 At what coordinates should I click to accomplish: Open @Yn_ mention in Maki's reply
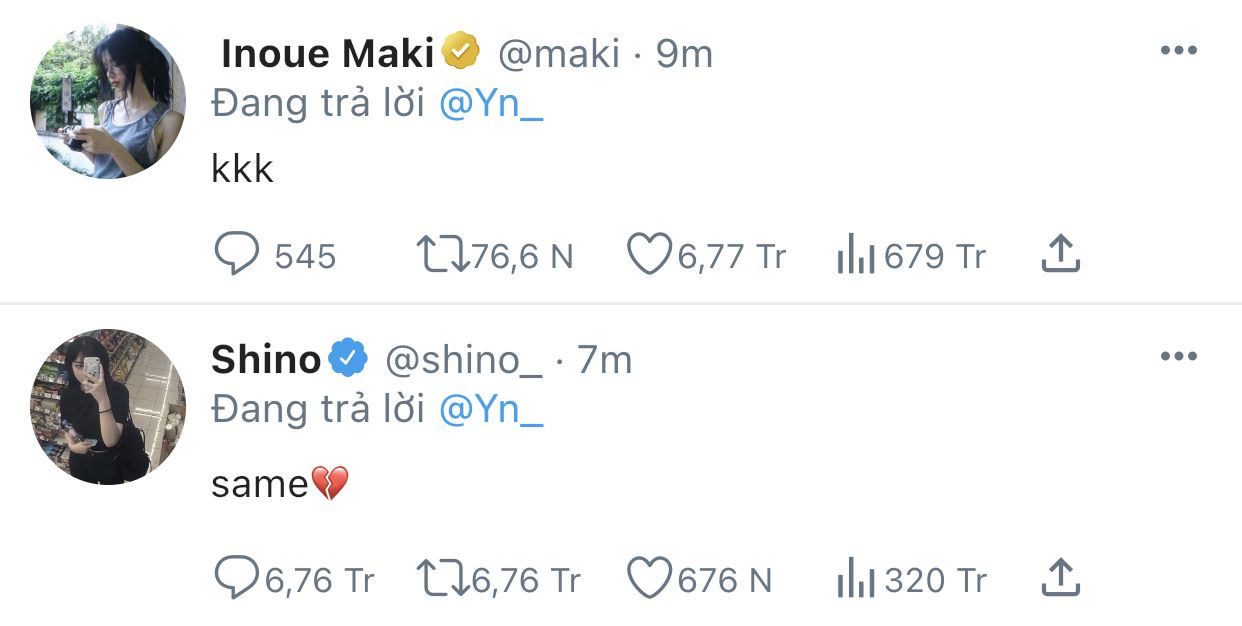[491, 104]
